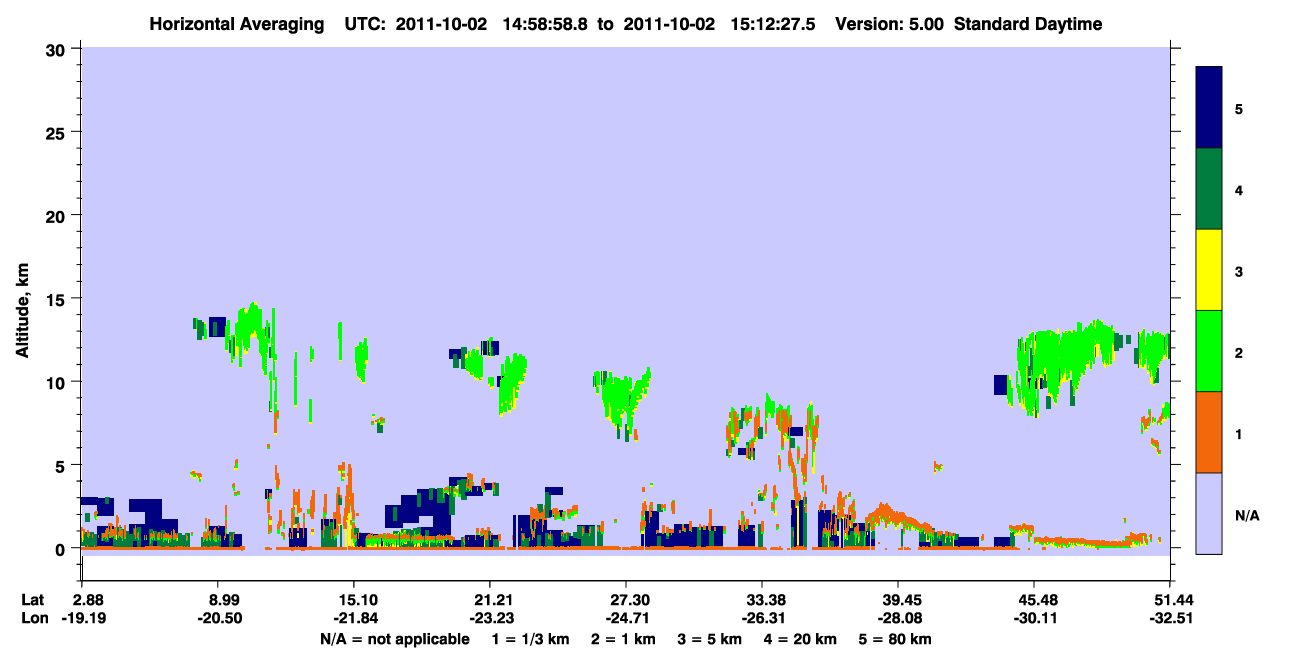Viewport: 1300px width, 667px height.
Task: Click the dark blue colorbar segment labeled 5
Action: (1209, 108)
